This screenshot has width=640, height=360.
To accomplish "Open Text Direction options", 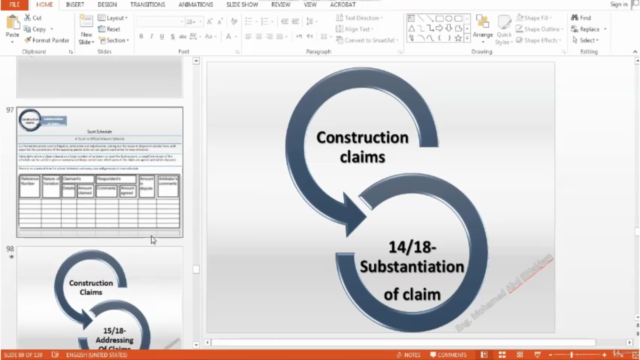I will pos(360,18).
